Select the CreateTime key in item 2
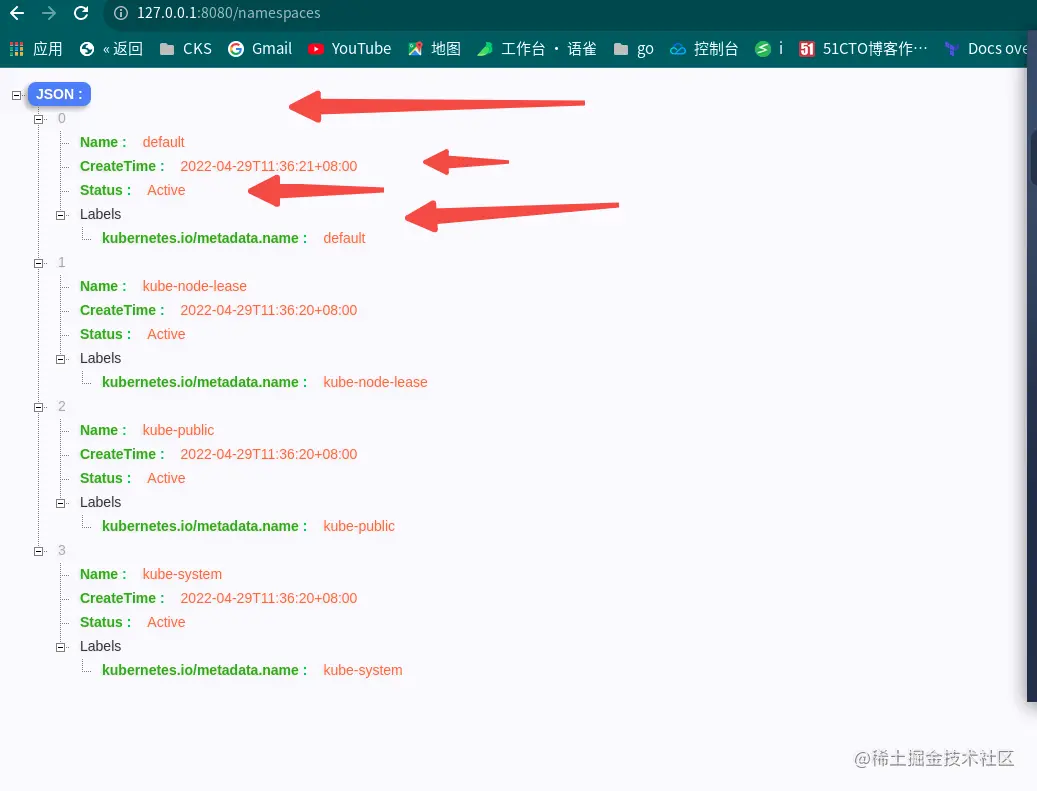Screen dimensions: 1037x791 coord(122,454)
